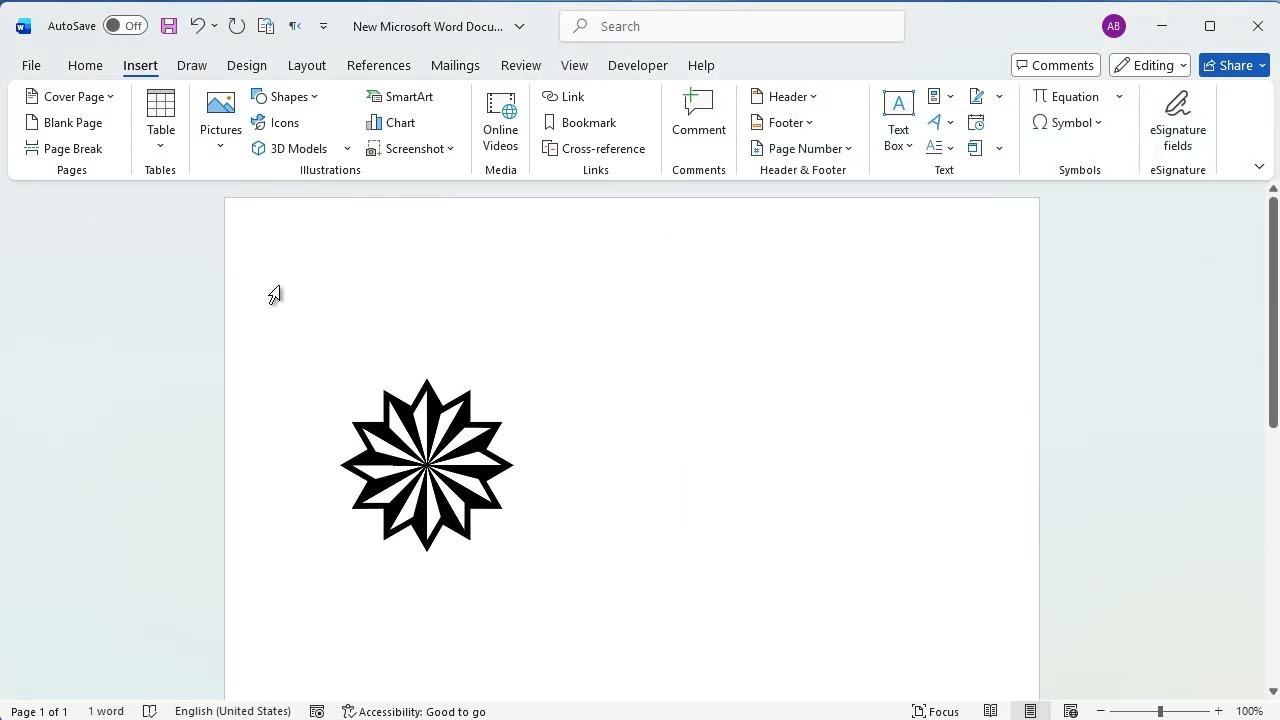Click the Drop Cap icon
The width and height of the screenshot is (1280, 720).
(x=934, y=148)
